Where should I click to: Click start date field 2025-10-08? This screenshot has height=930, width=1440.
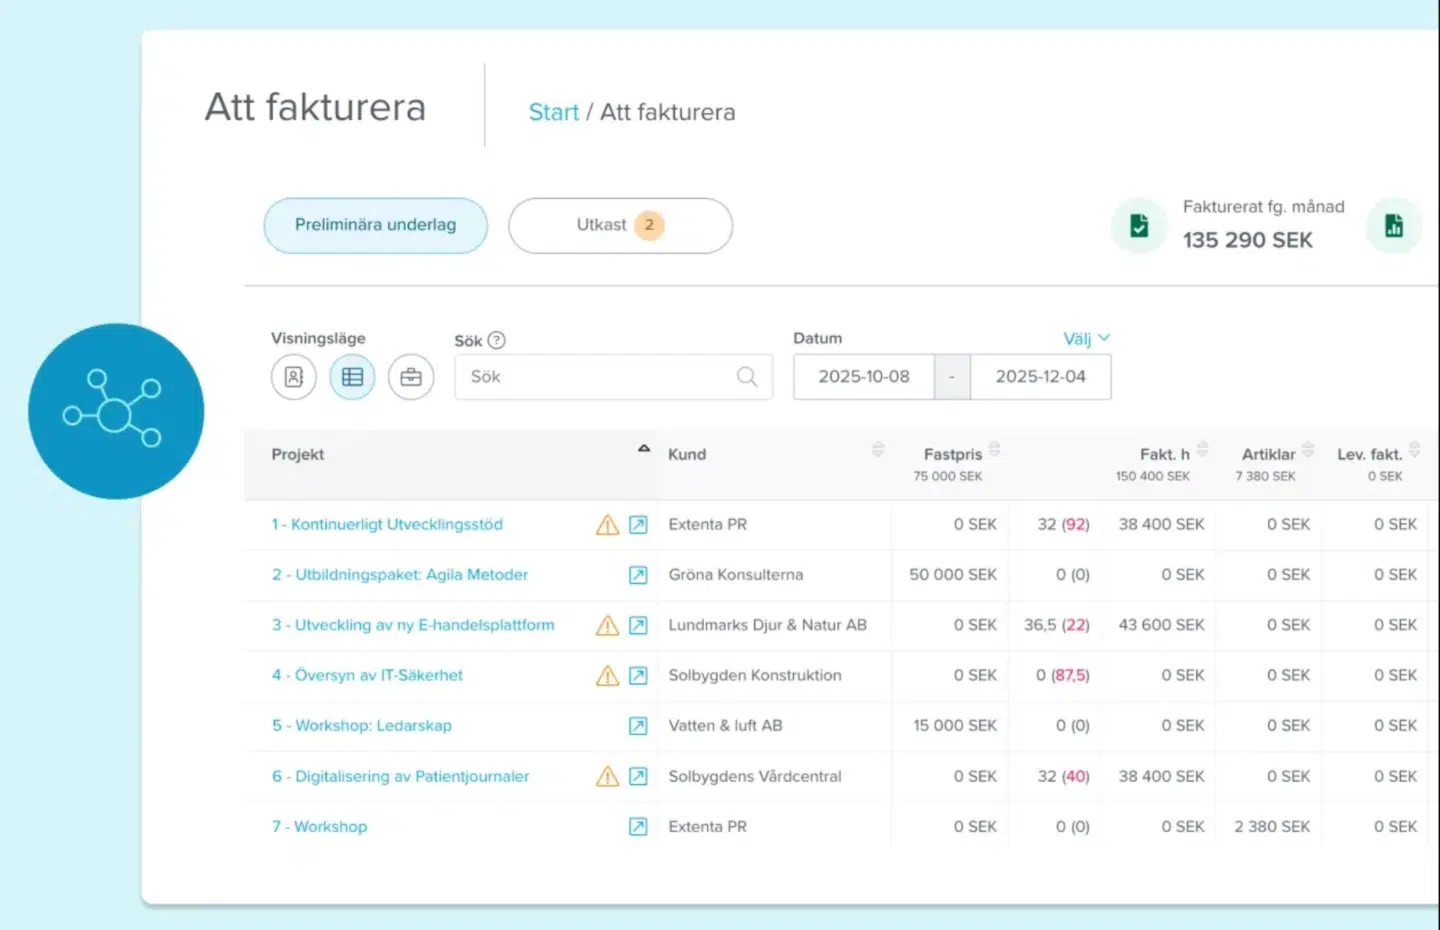pos(864,377)
